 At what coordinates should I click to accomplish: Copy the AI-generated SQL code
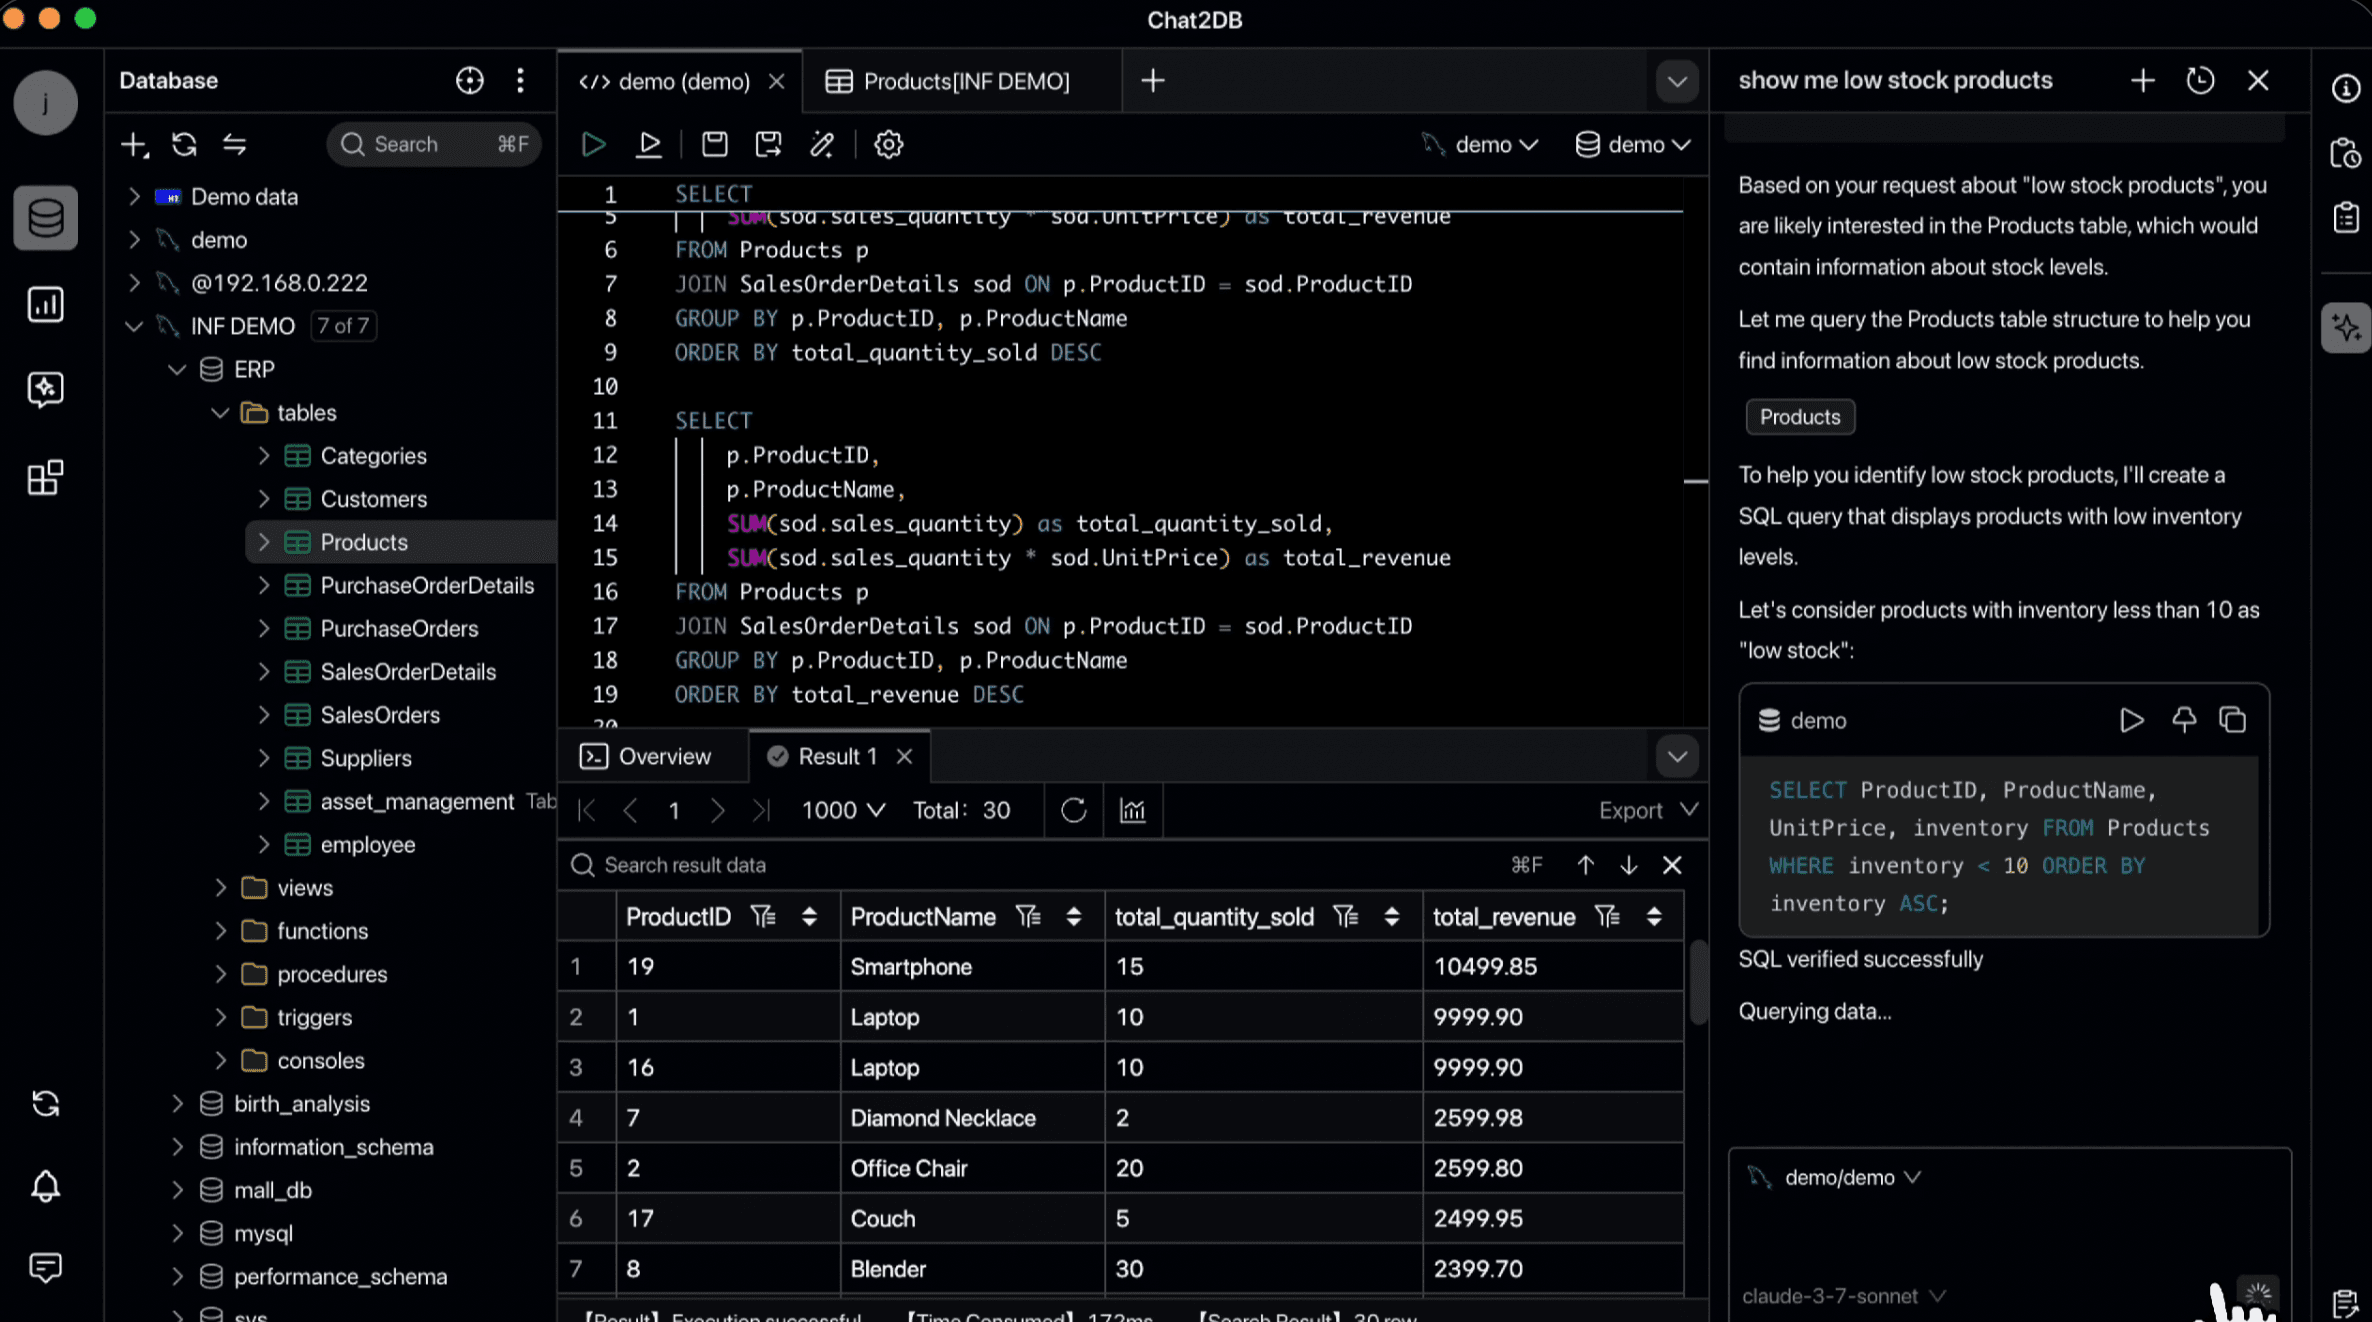coord(2232,720)
